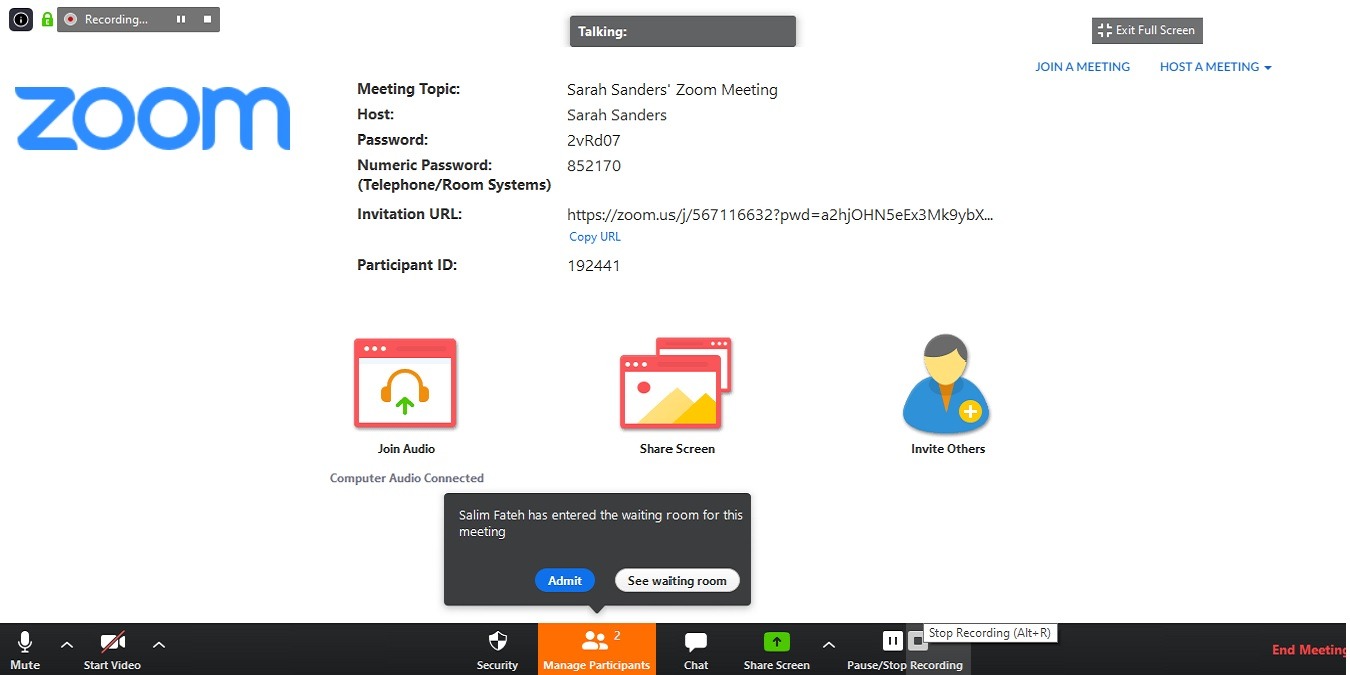The width and height of the screenshot is (1350, 675).
Task: Expand video options next to Start Video
Action: click(x=159, y=646)
